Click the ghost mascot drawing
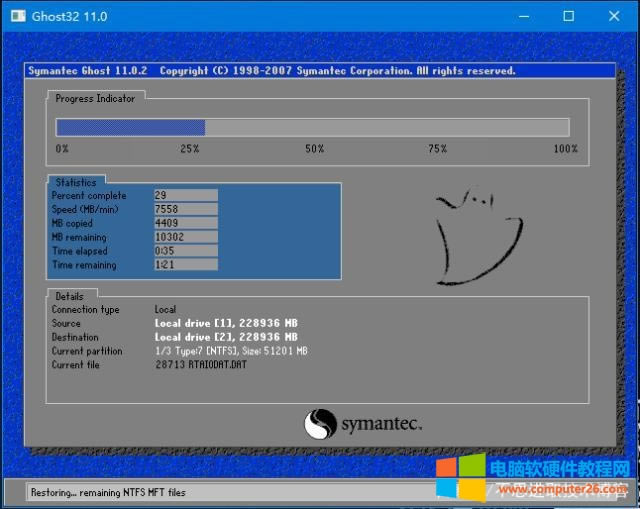 click(x=479, y=236)
